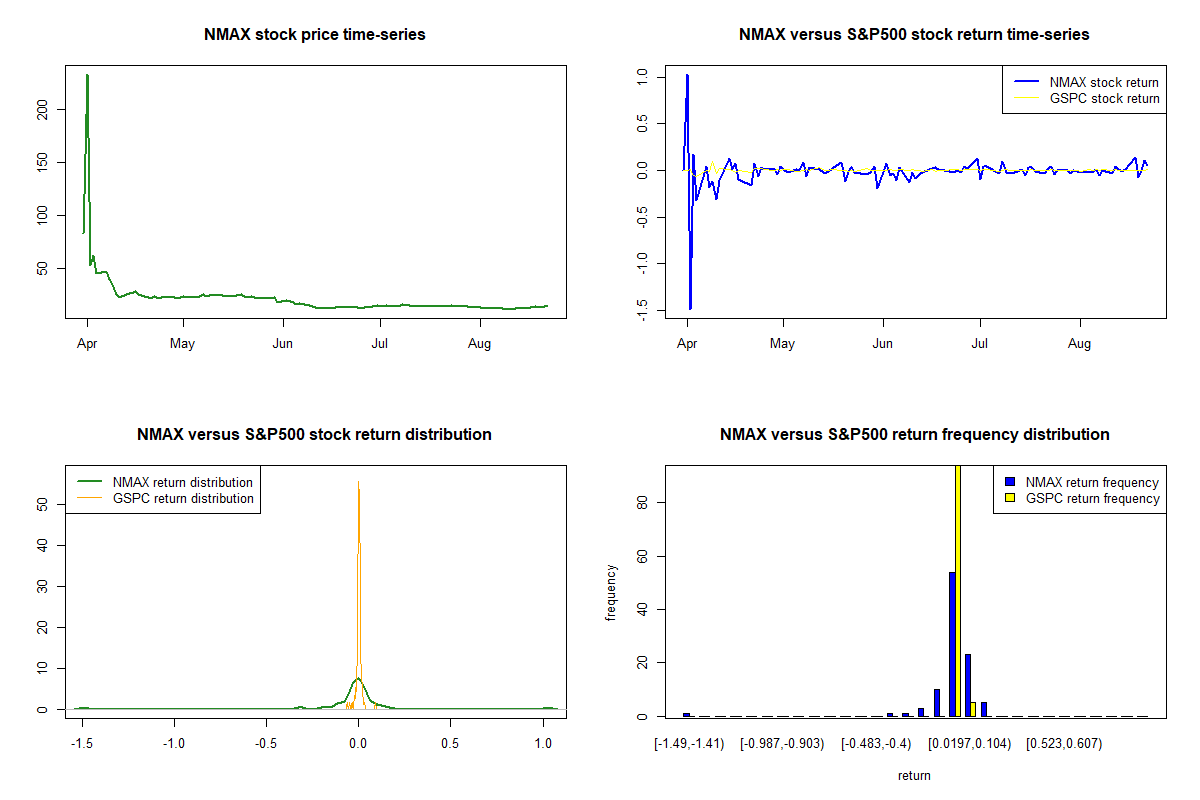Click the GSPC return distribution legend label
This screenshot has height=800, width=1200.
click(x=183, y=498)
